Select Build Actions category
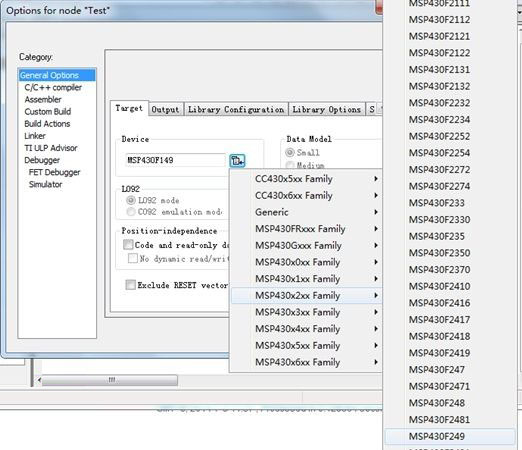The height and width of the screenshot is (450, 522). point(47,124)
